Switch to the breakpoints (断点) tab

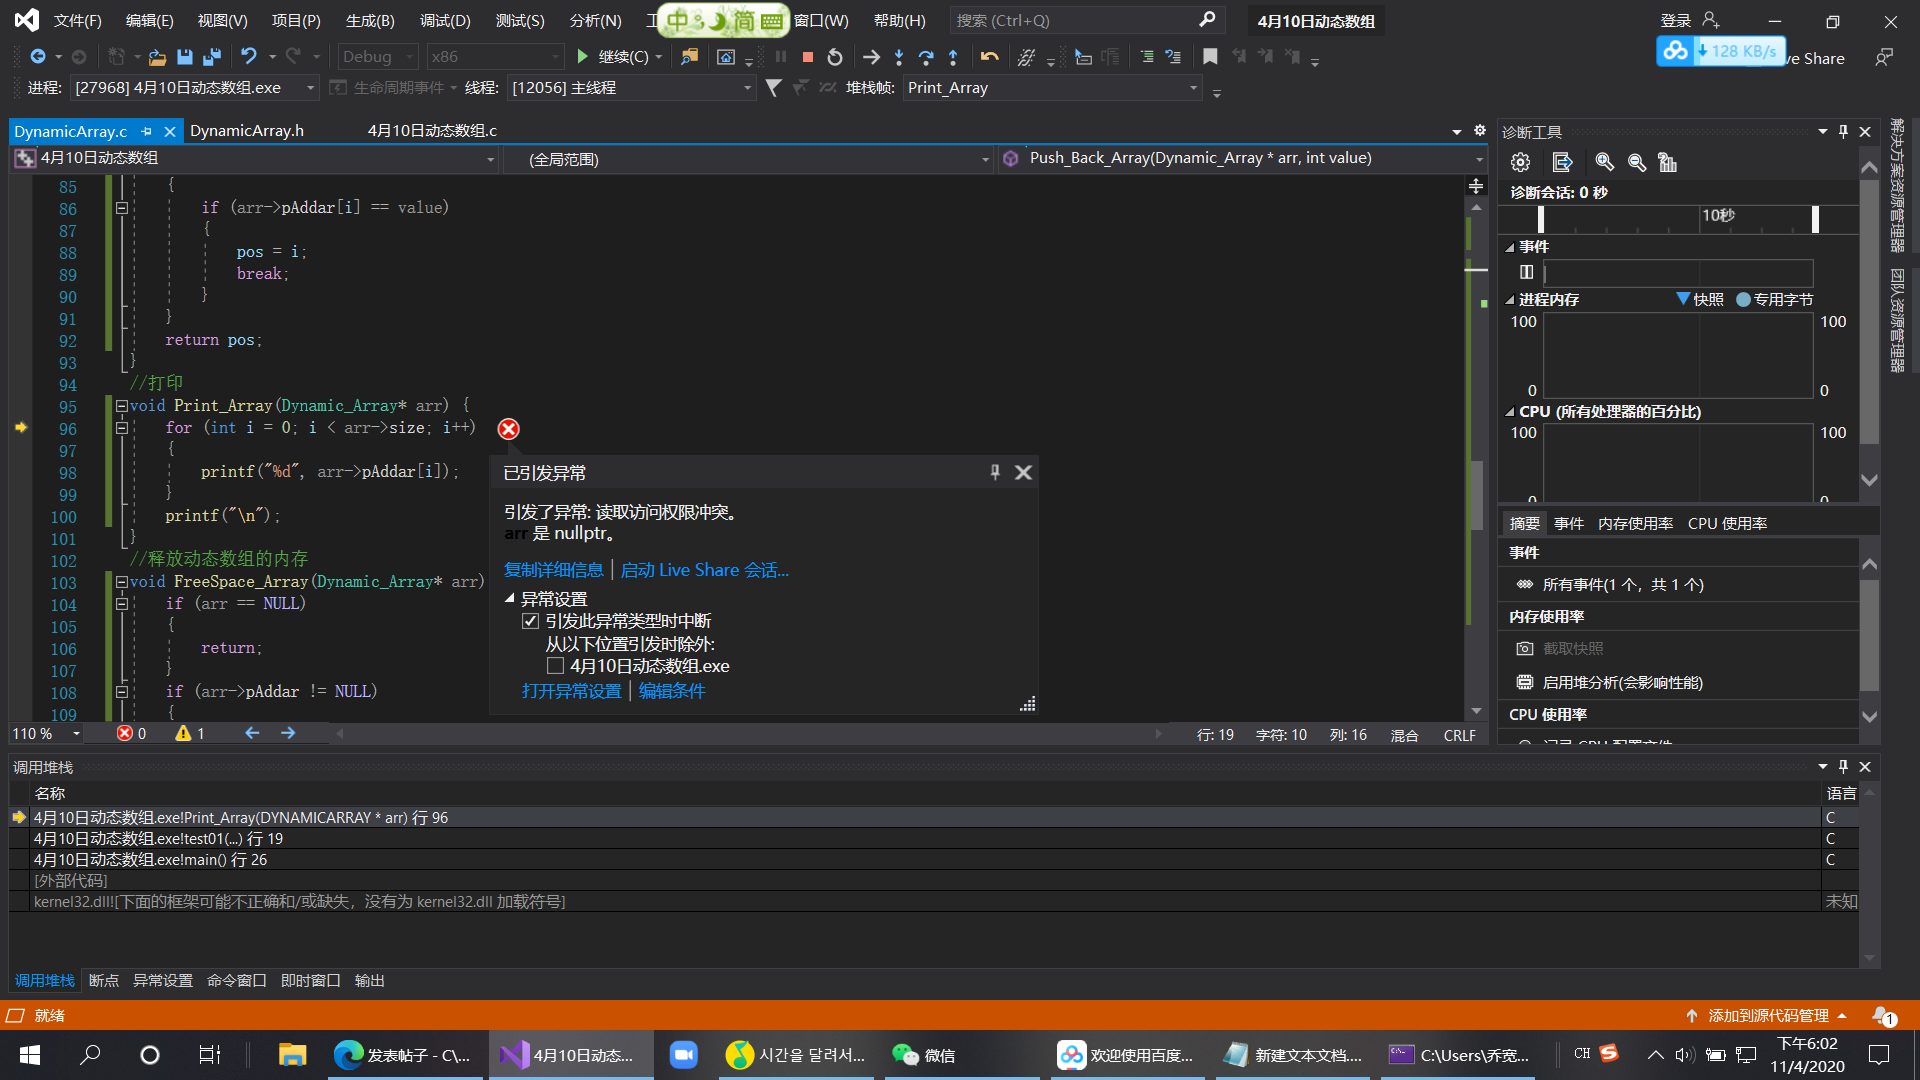[x=103, y=981]
